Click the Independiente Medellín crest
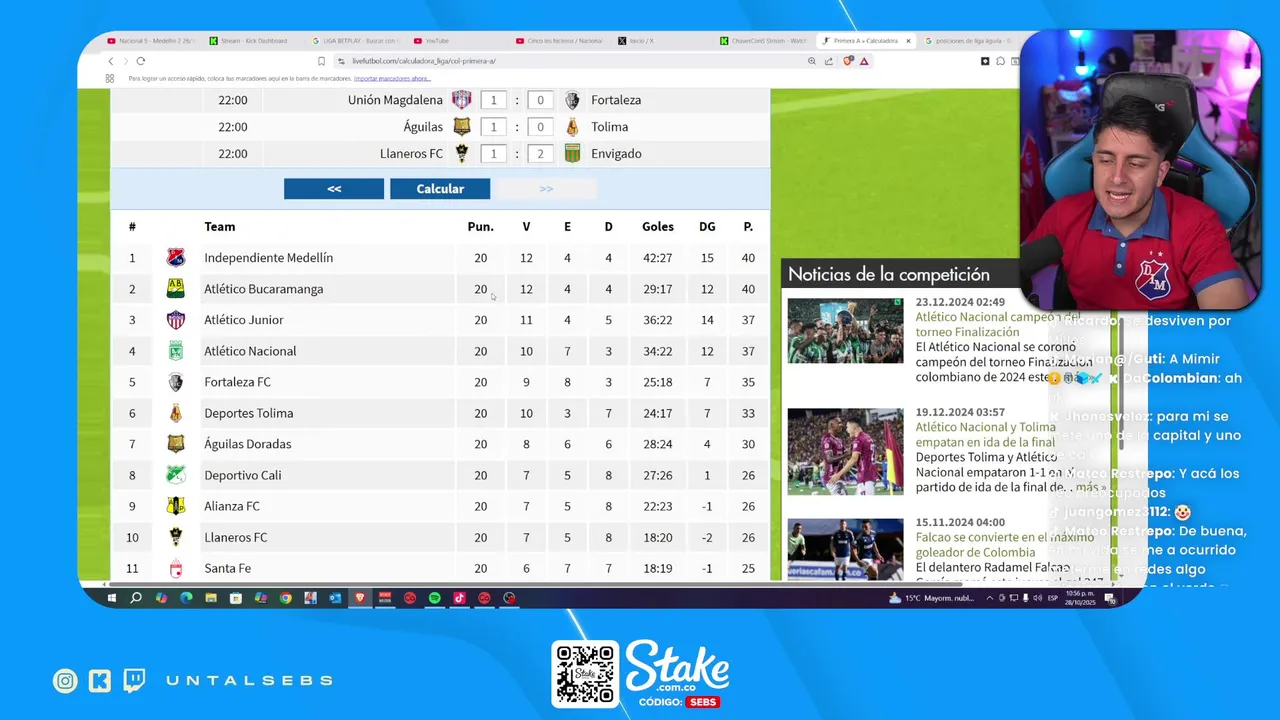Viewport: 1280px width, 720px height. (176, 258)
